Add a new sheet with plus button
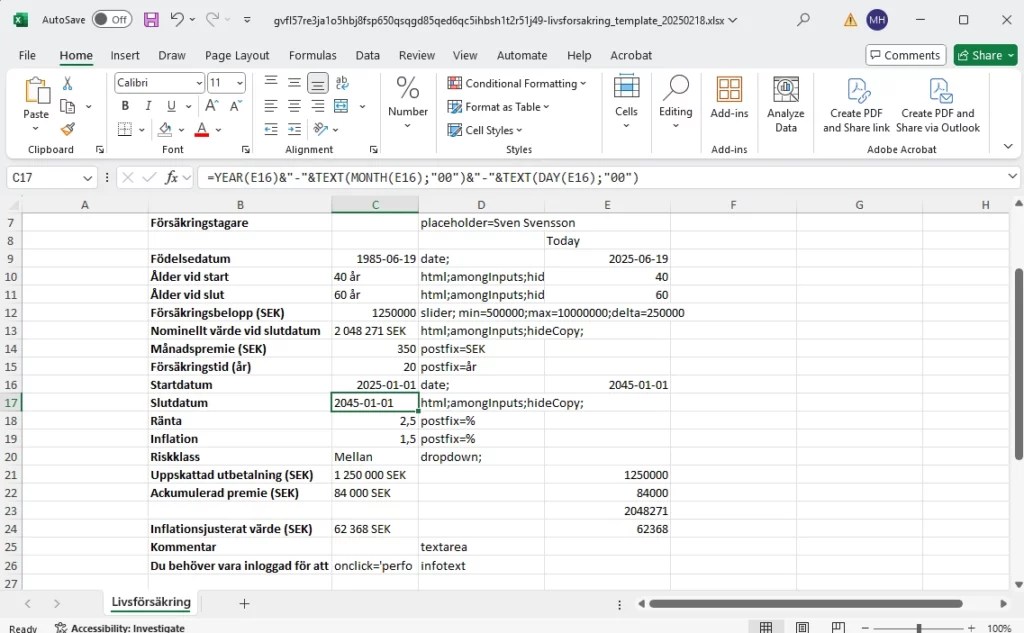 pyautogui.click(x=244, y=604)
